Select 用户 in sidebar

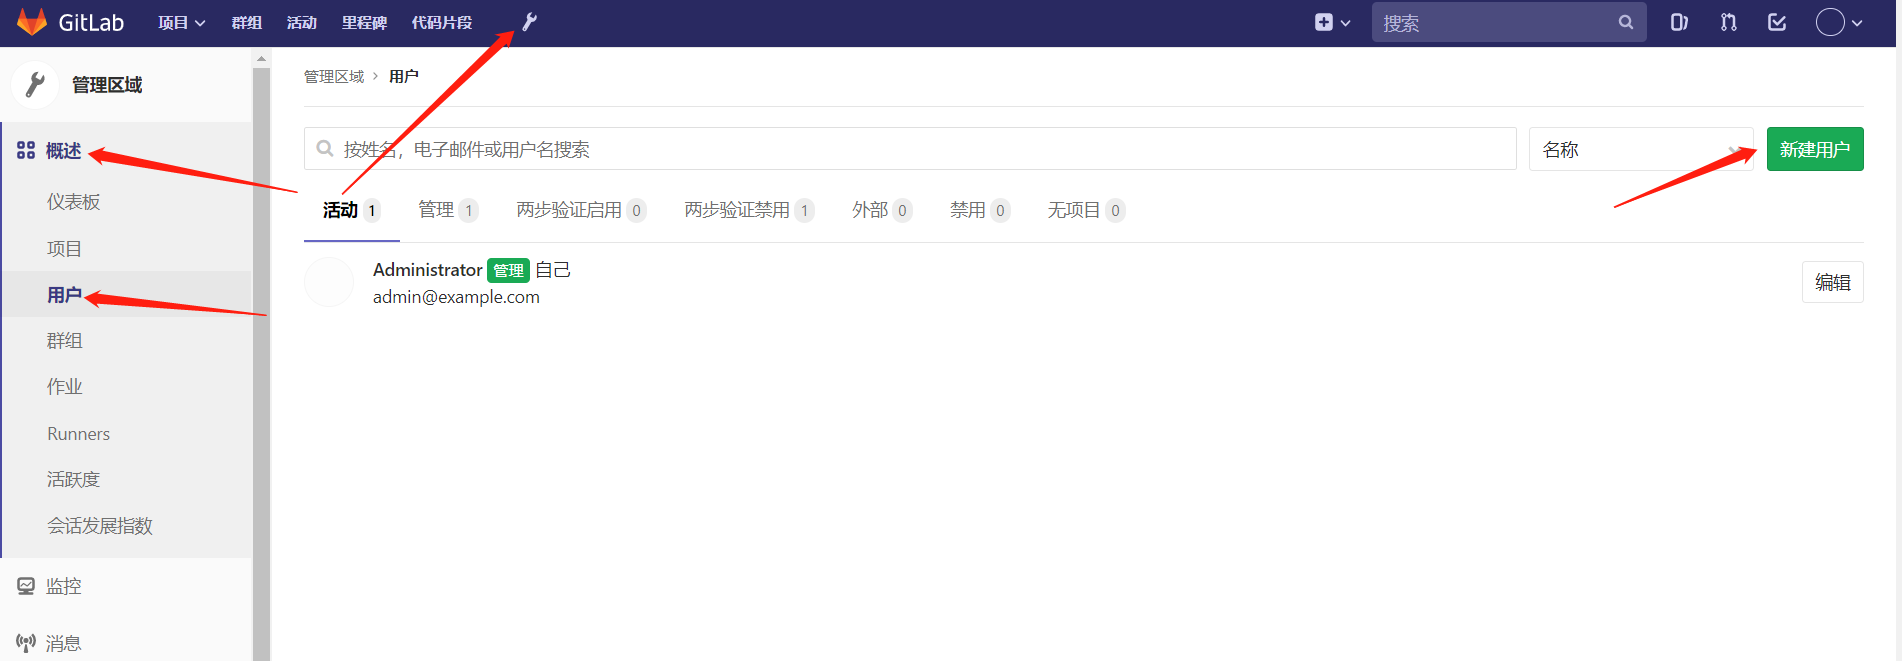pos(64,294)
